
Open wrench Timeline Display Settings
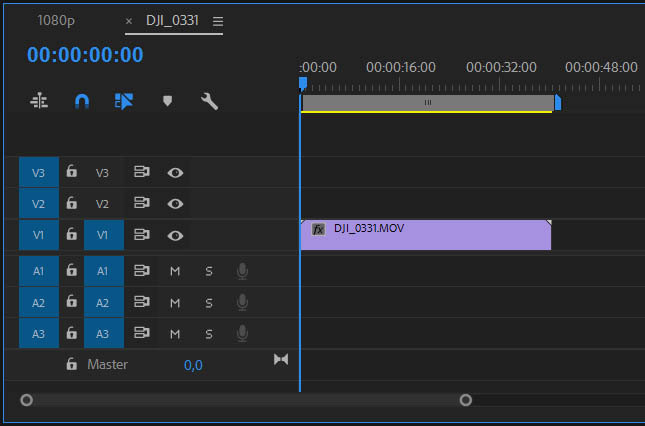(209, 101)
